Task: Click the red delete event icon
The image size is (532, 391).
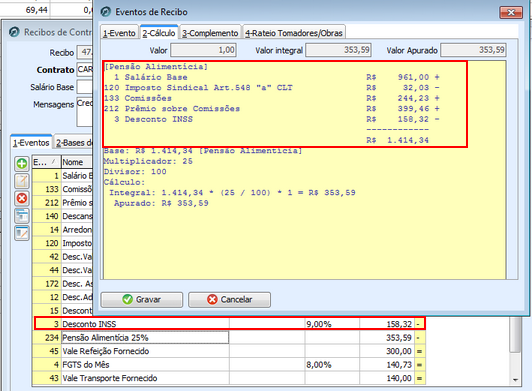Action: [22, 198]
